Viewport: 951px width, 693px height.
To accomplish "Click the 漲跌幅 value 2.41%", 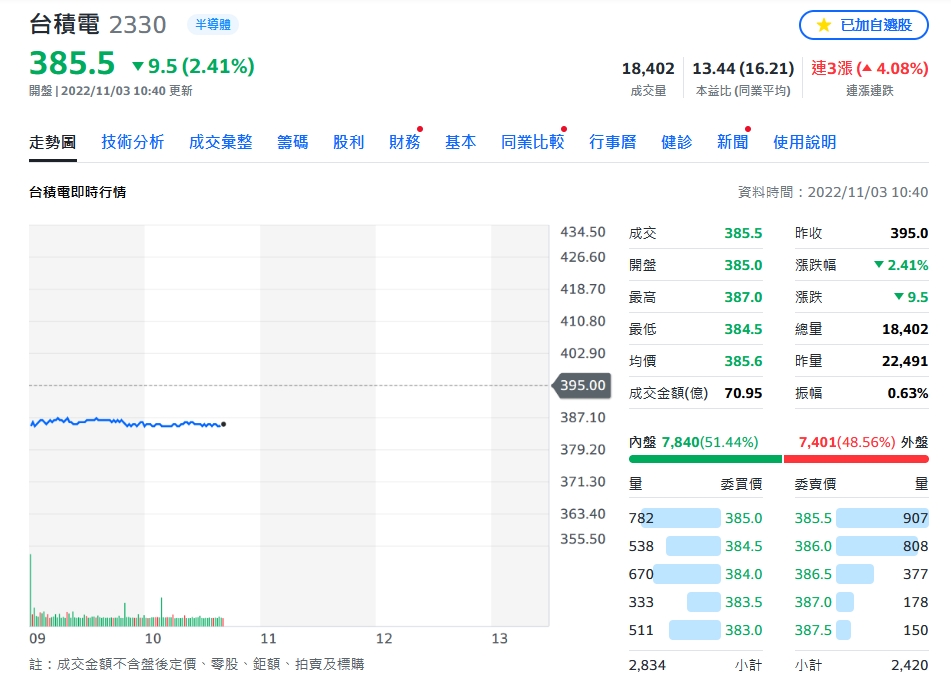I will pos(901,266).
